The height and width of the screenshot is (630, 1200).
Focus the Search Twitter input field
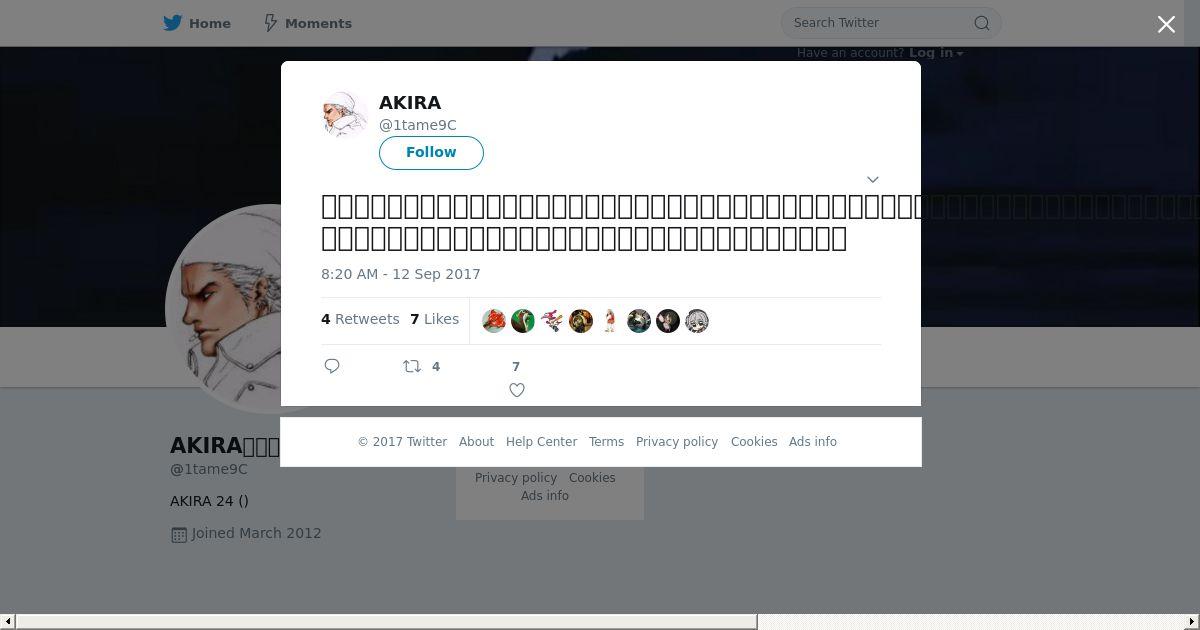(x=880, y=23)
